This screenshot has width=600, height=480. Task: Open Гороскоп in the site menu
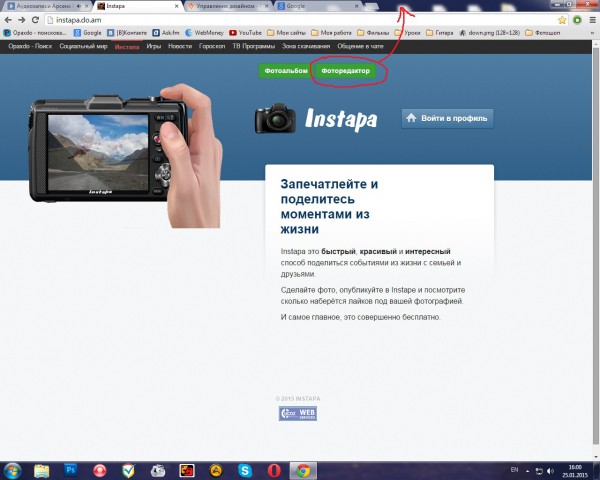tap(212, 46)
